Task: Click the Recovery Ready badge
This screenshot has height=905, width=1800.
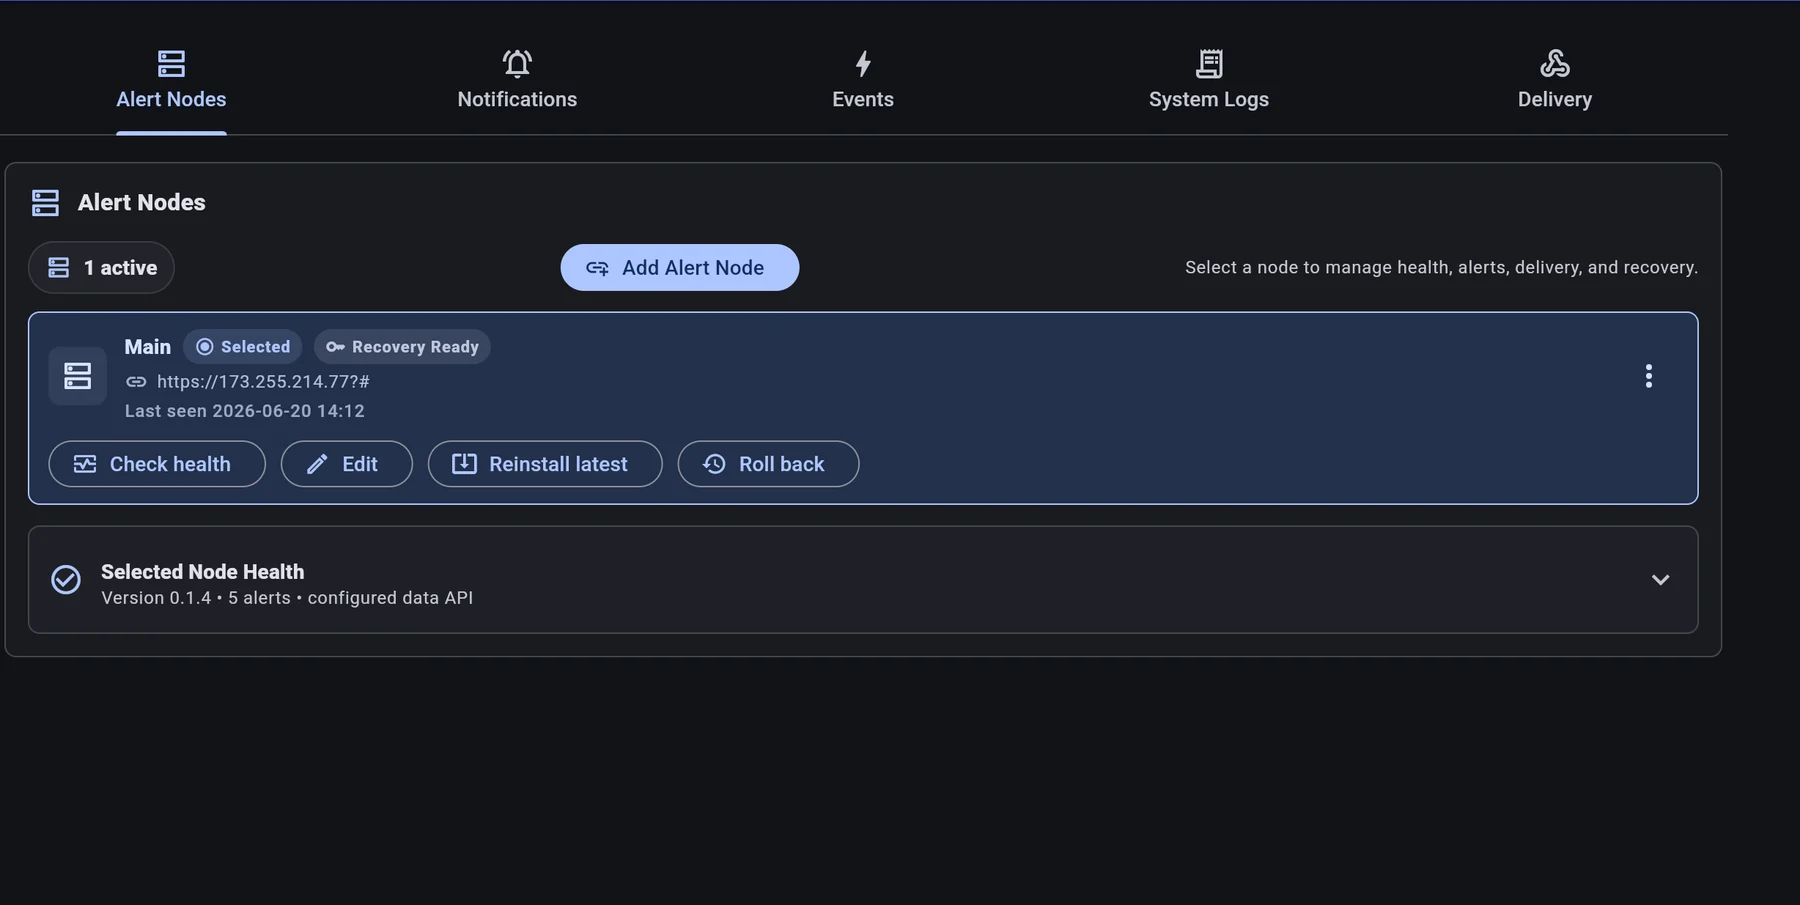Action: (402, 347)
